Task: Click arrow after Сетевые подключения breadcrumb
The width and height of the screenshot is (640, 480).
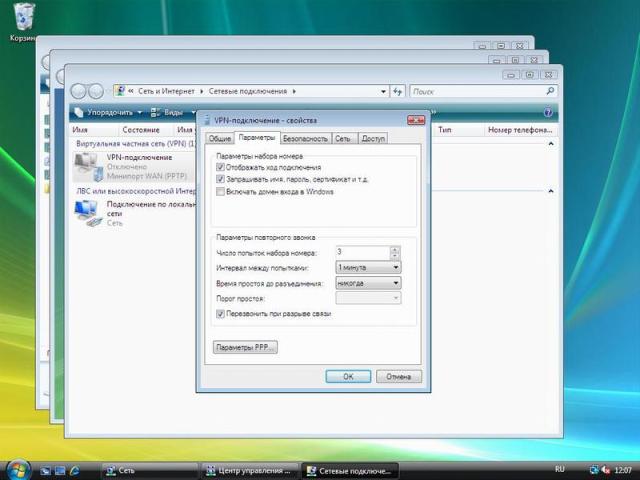Action: pyautogui.click(x=294, y=91)
